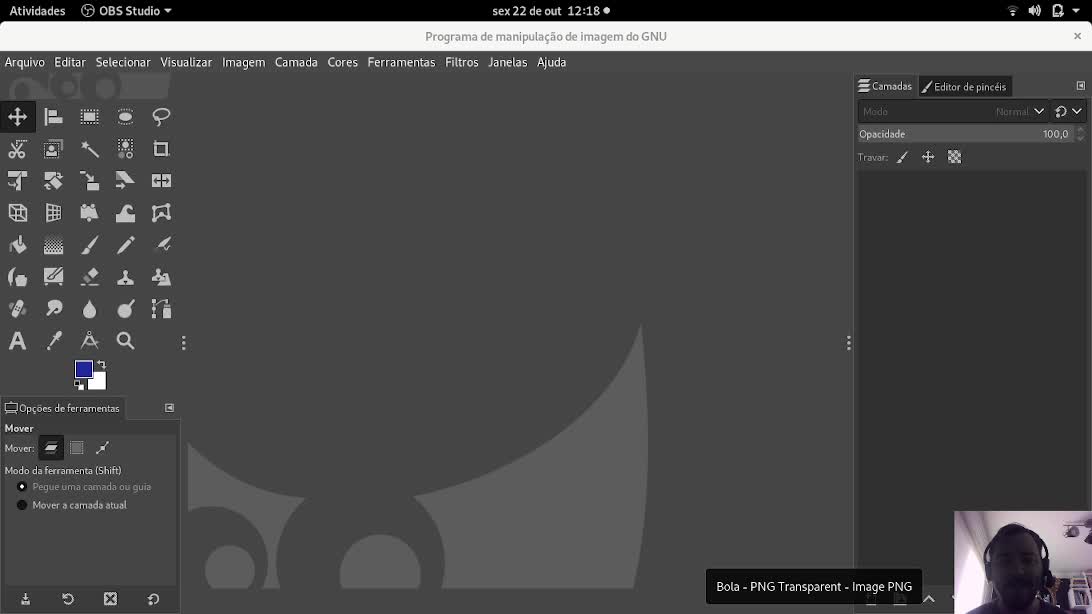This screenshot has height=614, width=1092.
Task: Select the Gradient tool
Action: coord(54,244)
